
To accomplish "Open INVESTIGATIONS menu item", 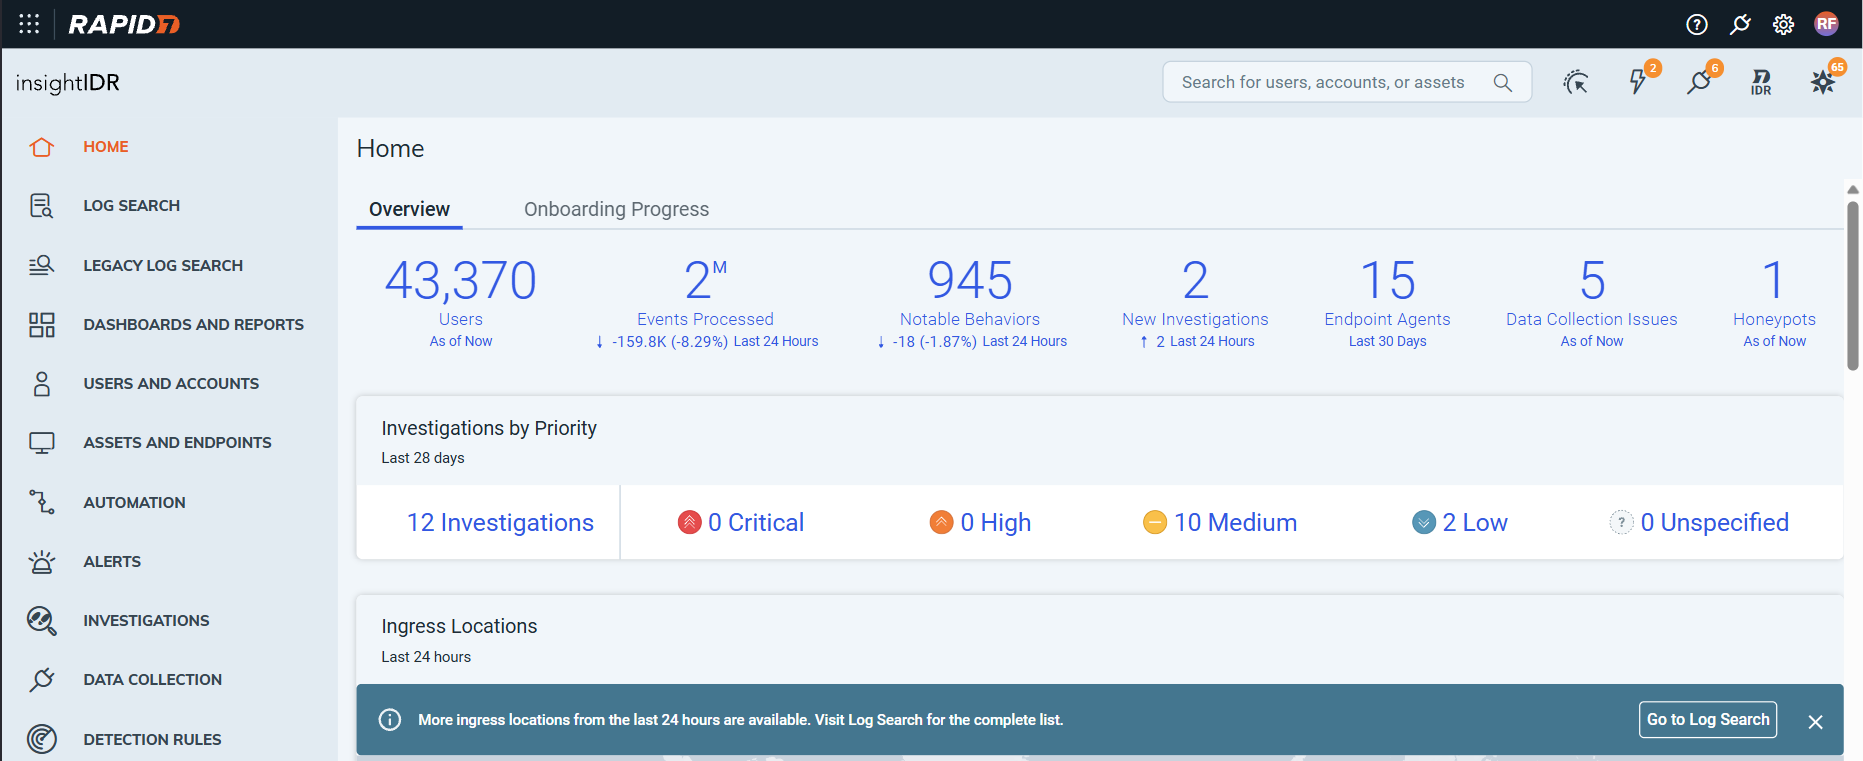I will pyautogui.click(x=147, y=621).
